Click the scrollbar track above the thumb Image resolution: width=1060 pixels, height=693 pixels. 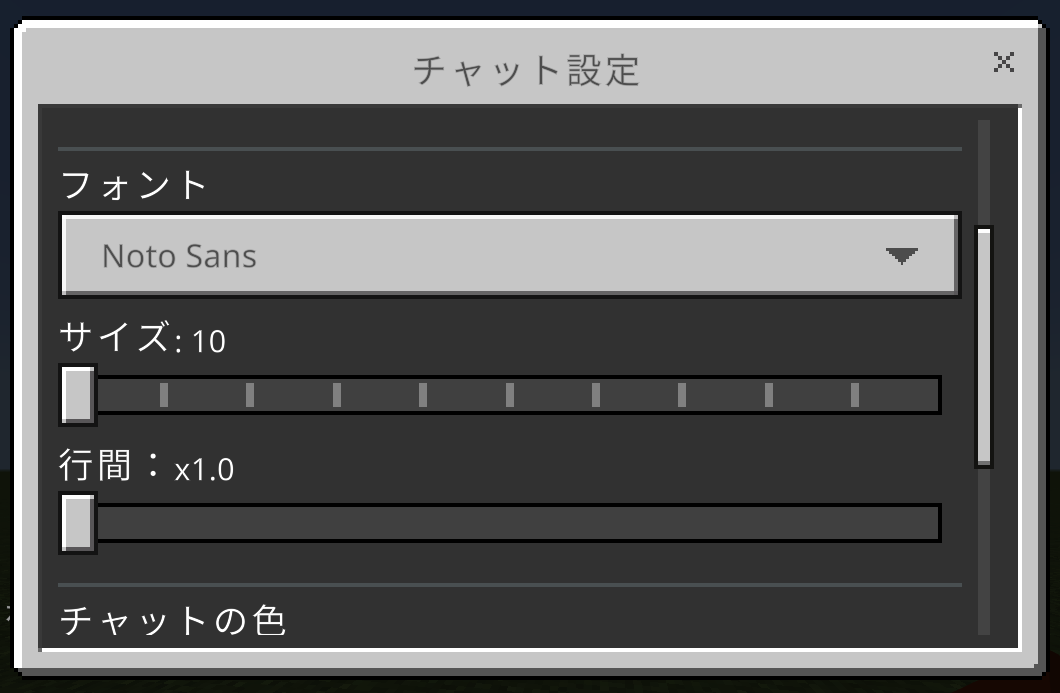(x=984, y=170)
